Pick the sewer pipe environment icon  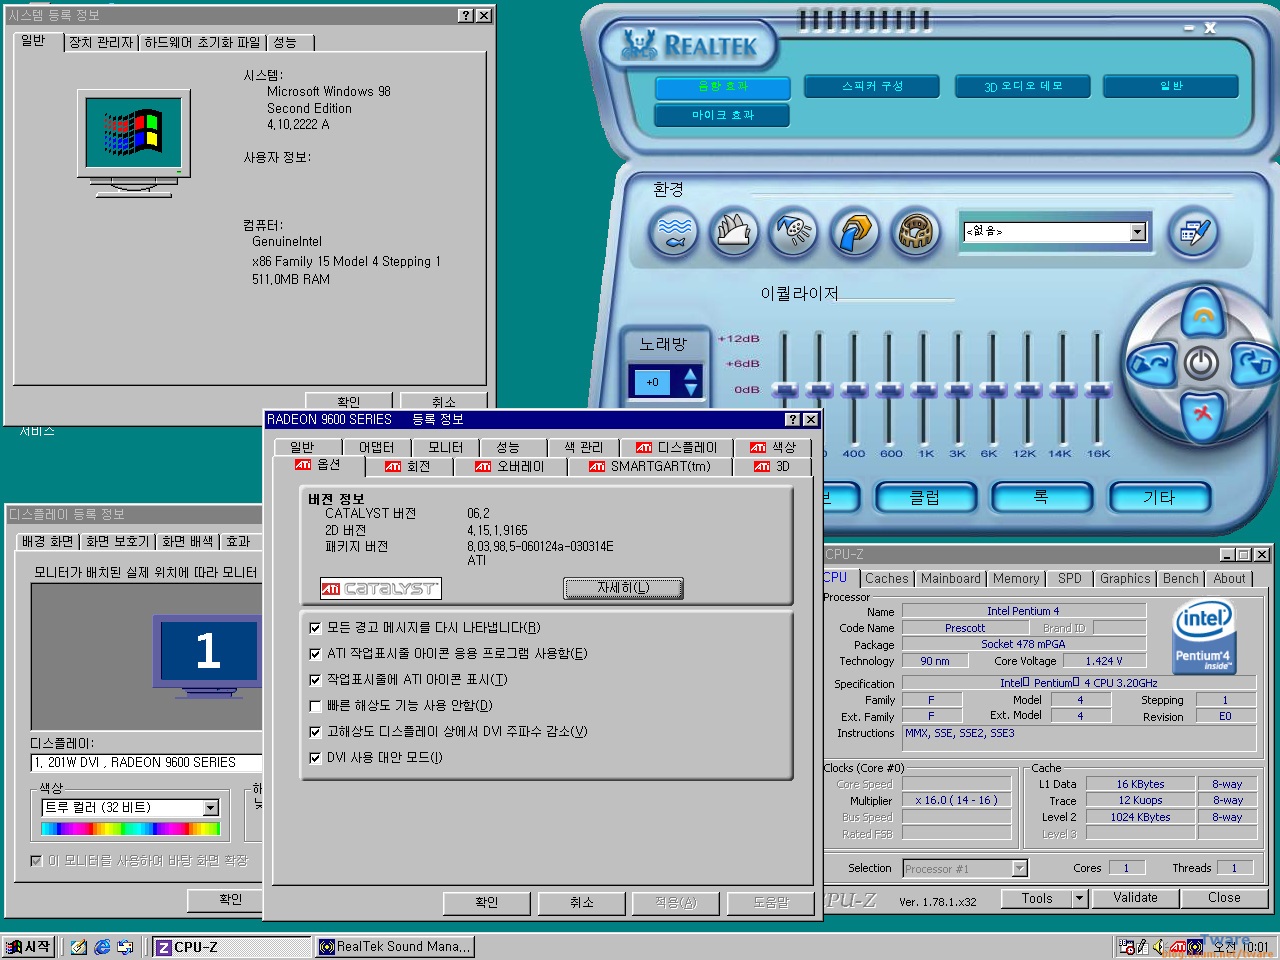(854, 232)
